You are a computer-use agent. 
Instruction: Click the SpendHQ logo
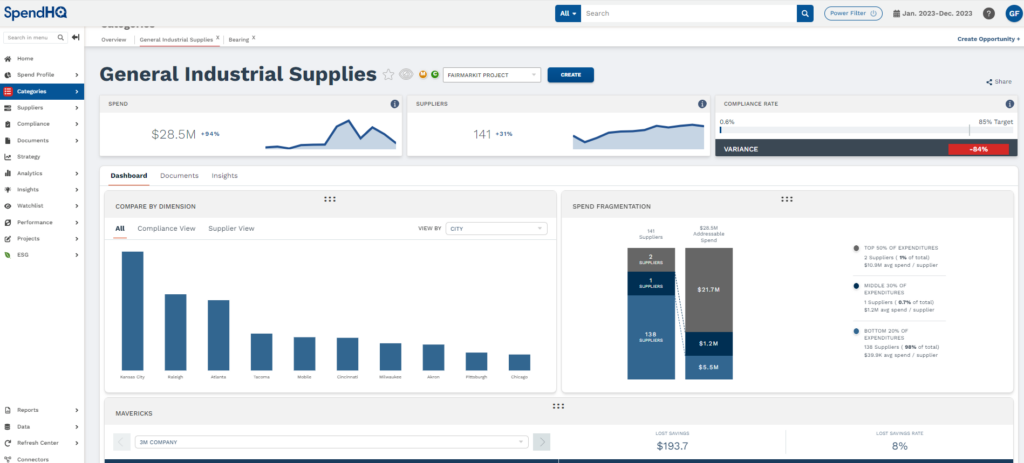(x=35, y=12)
